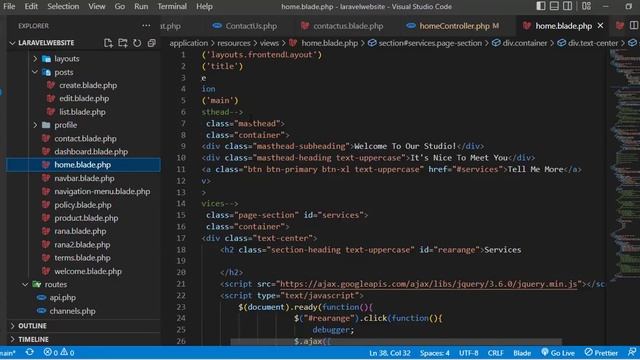Select the home.blade.php editor tab
This screenshot has width=640, height=360.
[x=563, y=26]
